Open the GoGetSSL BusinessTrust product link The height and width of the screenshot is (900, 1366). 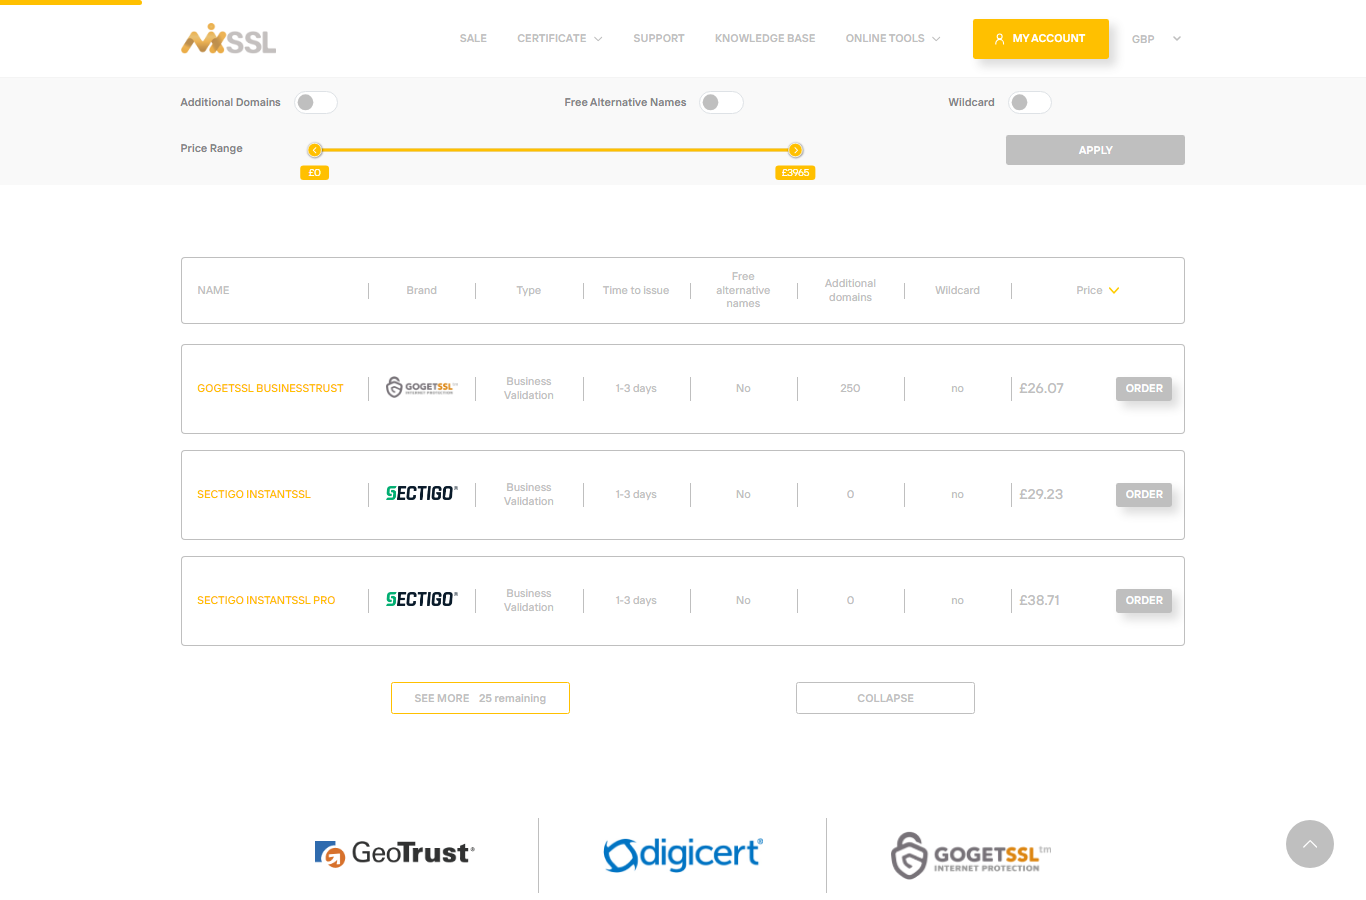270,388
